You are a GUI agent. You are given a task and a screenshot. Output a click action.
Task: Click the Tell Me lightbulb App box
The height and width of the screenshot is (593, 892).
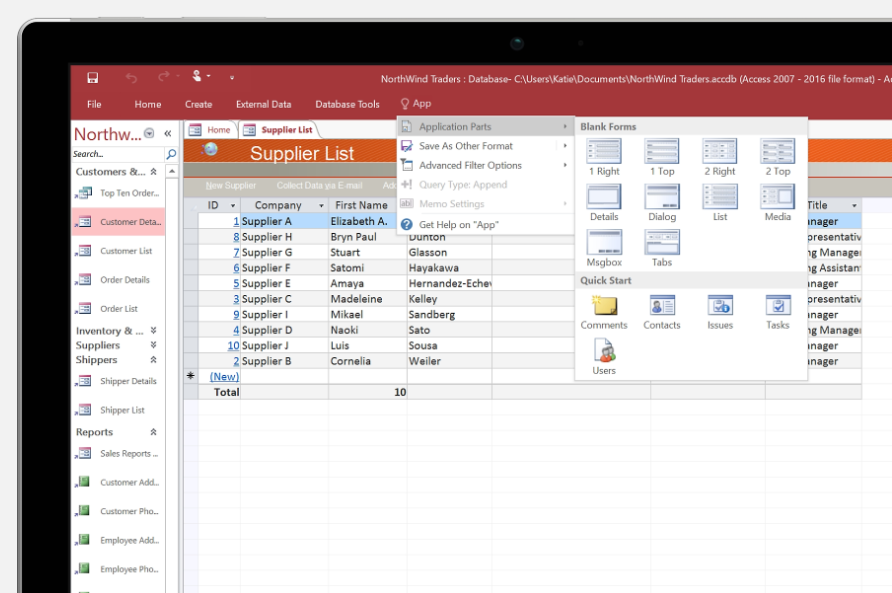point(416,104)
